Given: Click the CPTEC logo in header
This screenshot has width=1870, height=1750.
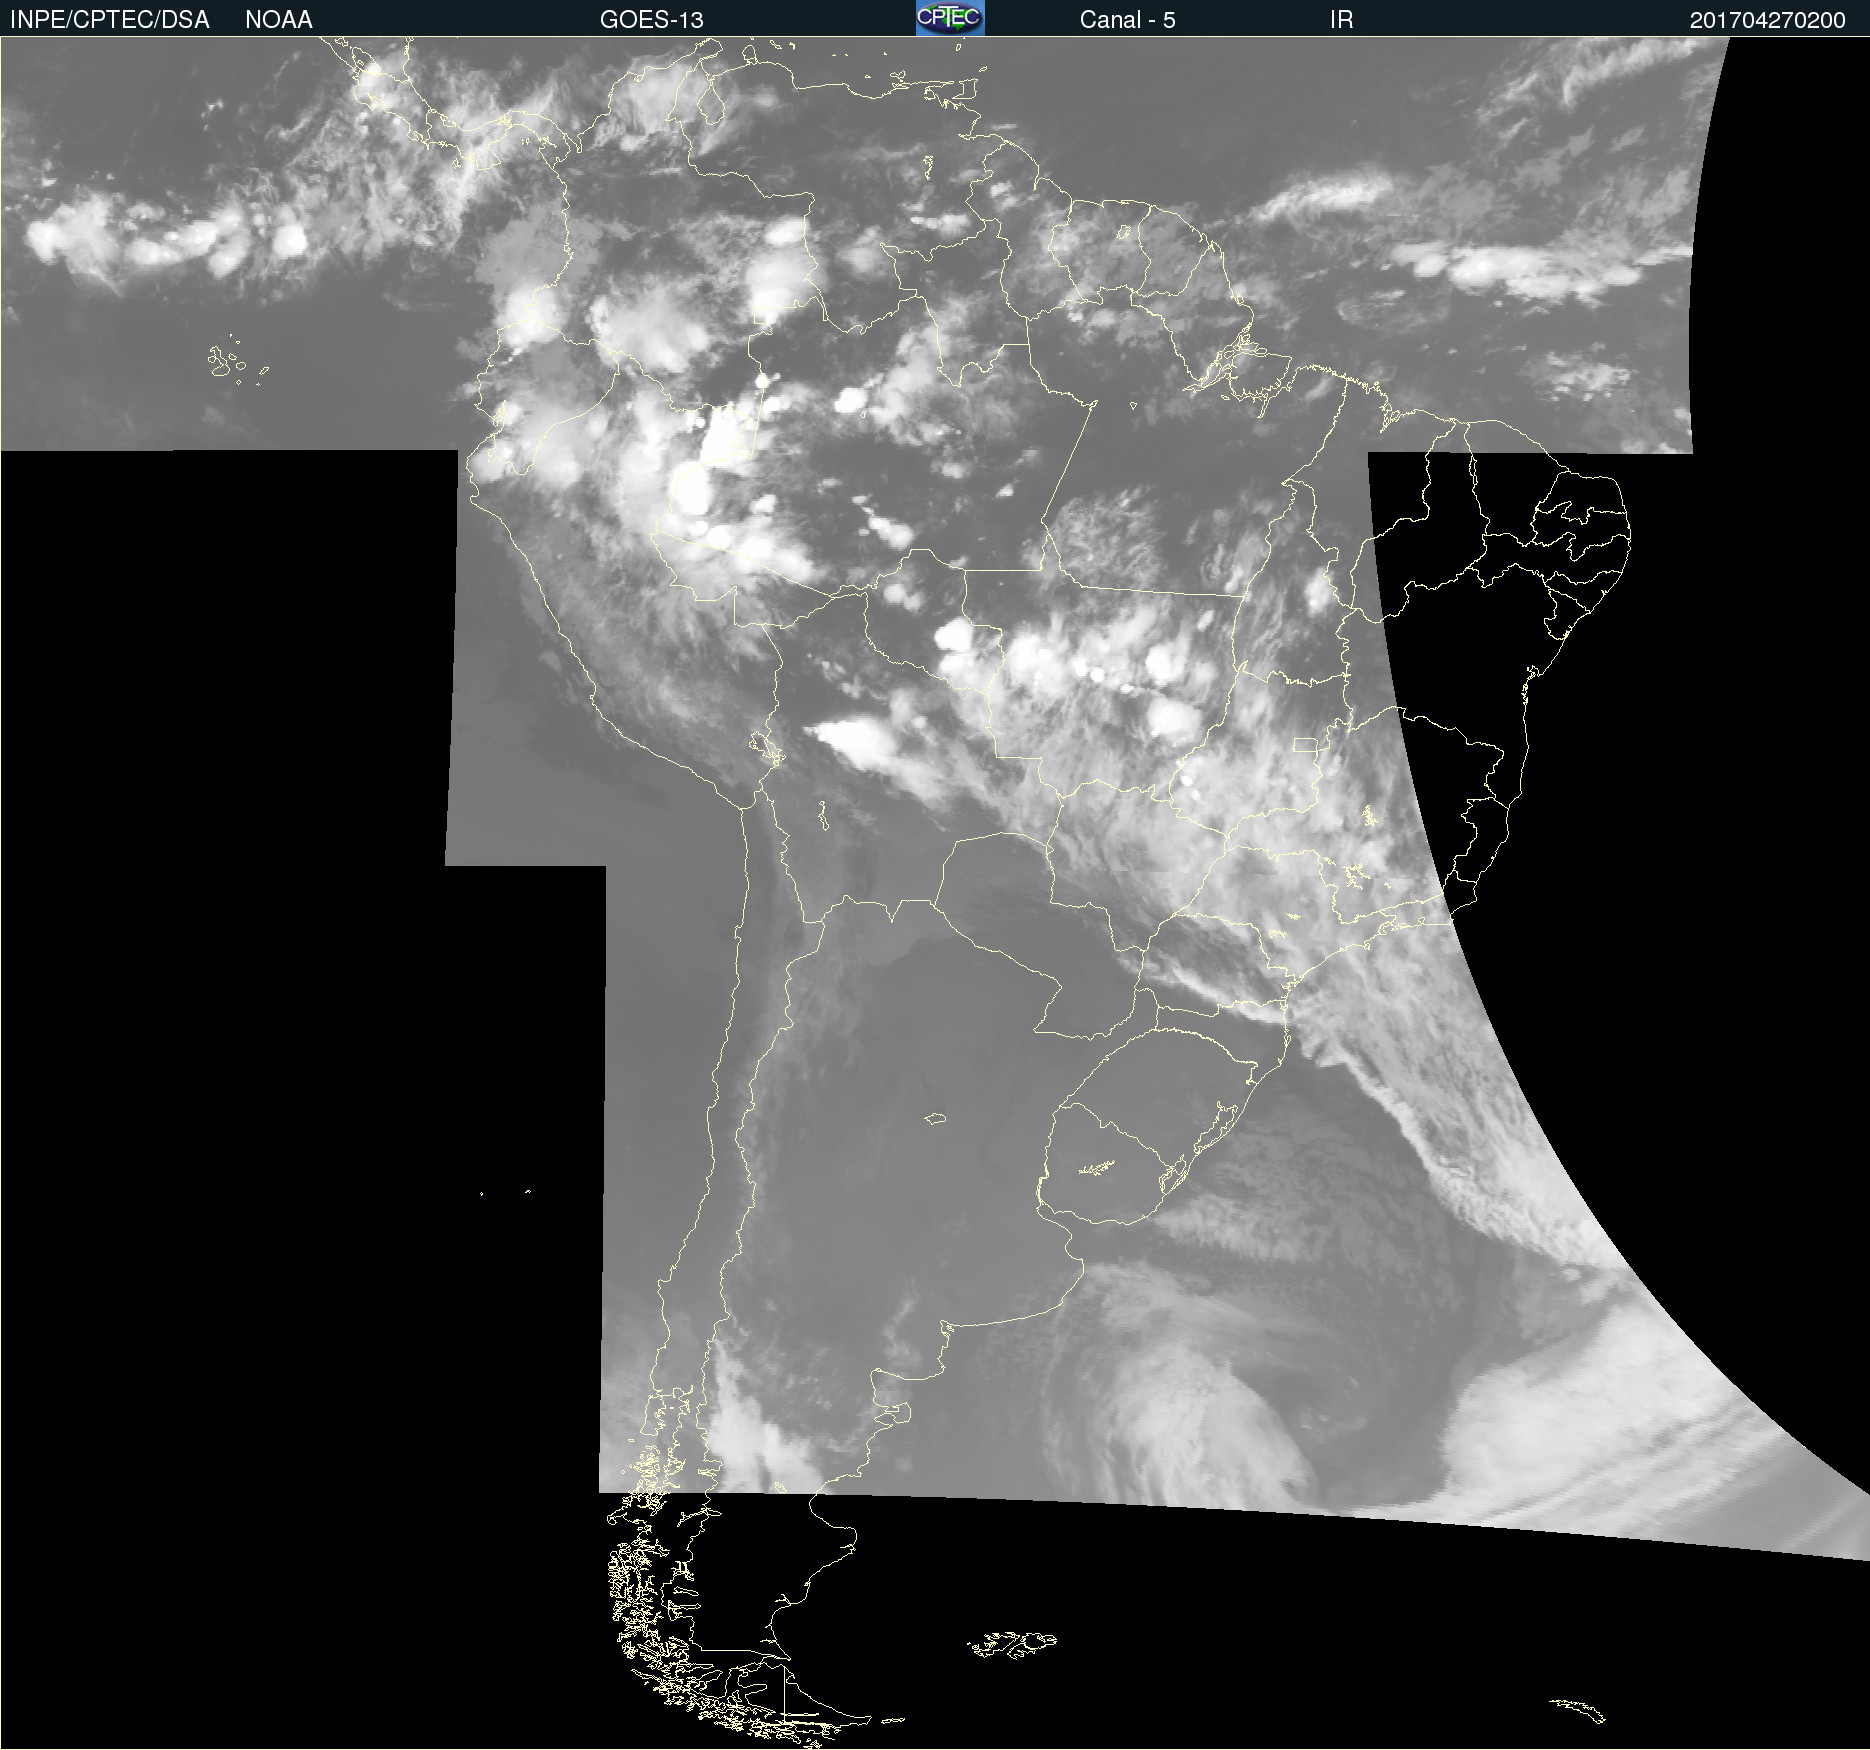Looking at the screenshot, I should (950, 18).
